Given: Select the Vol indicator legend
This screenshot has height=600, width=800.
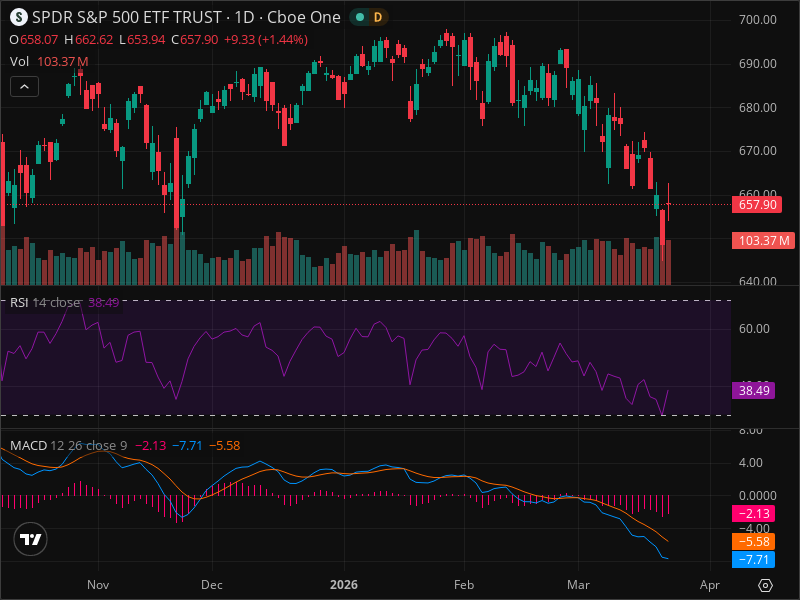Looking at the screenshot, I should pos(49,62).
